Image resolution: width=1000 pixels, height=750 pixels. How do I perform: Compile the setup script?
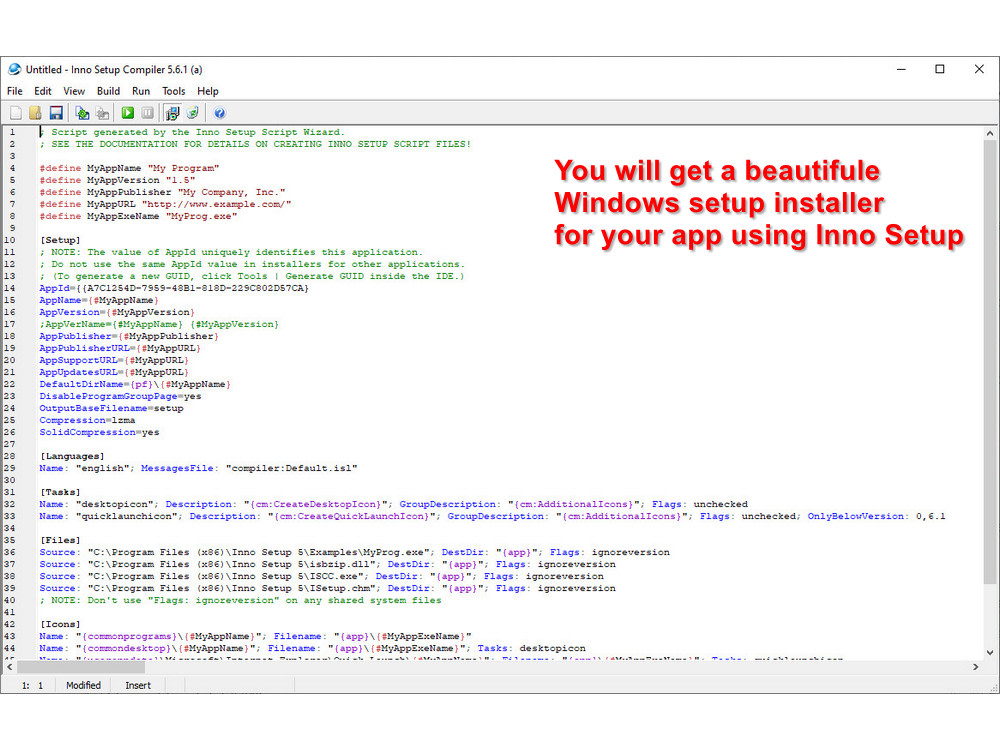click(82, 112)
